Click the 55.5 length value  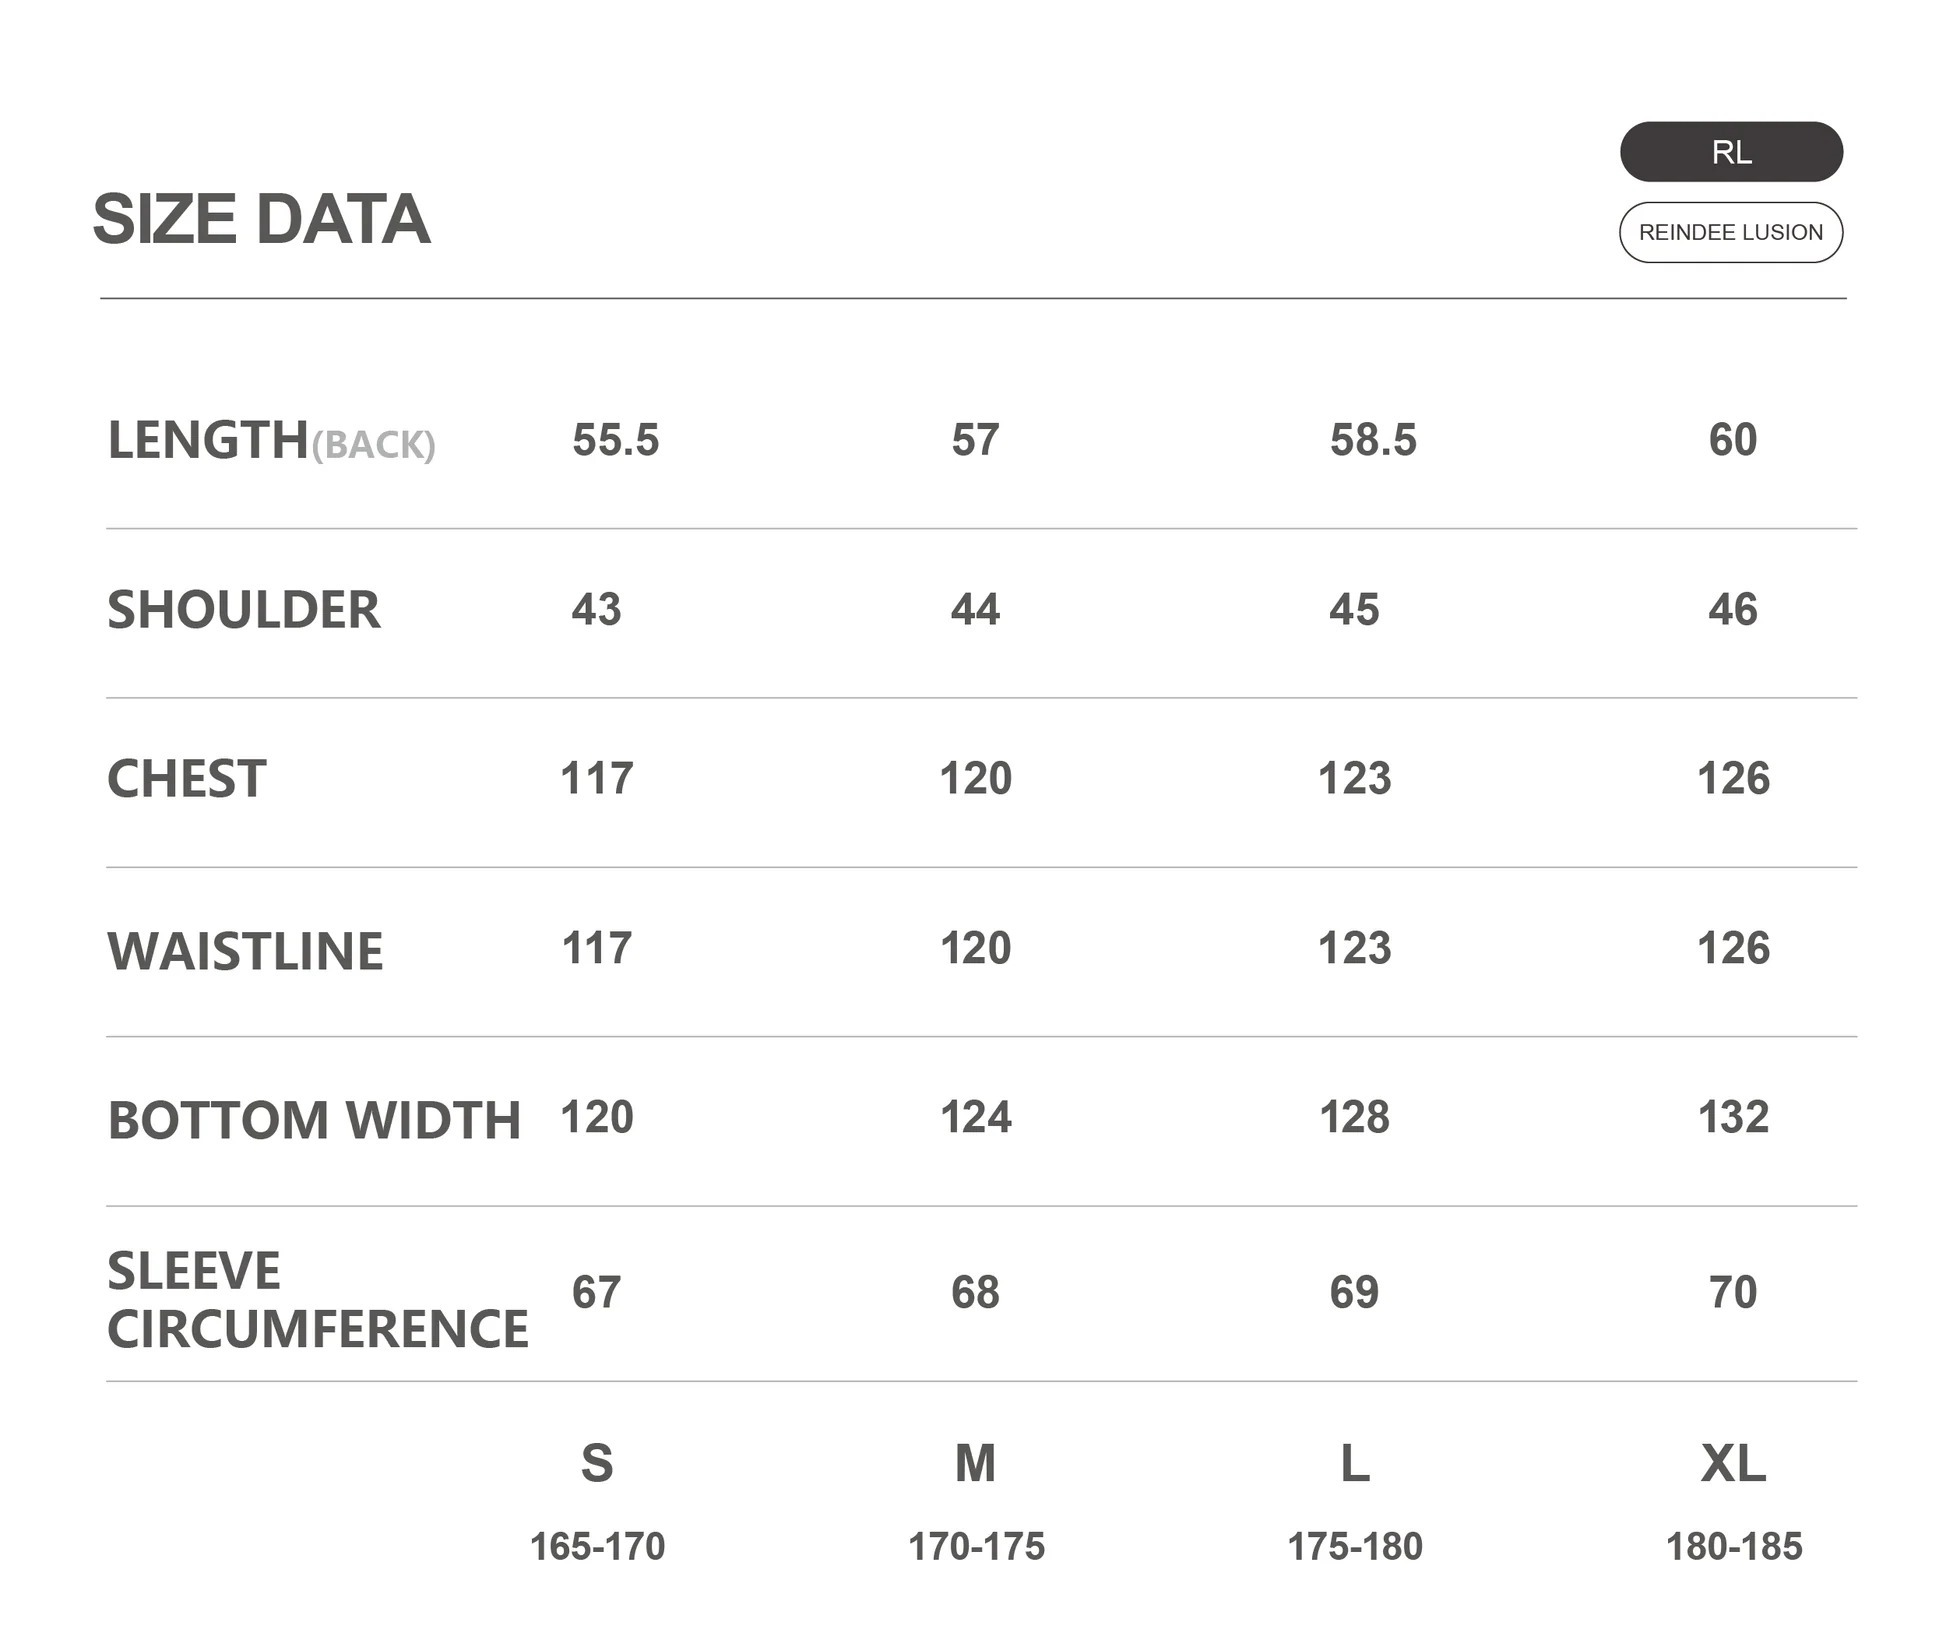[615, 440]
